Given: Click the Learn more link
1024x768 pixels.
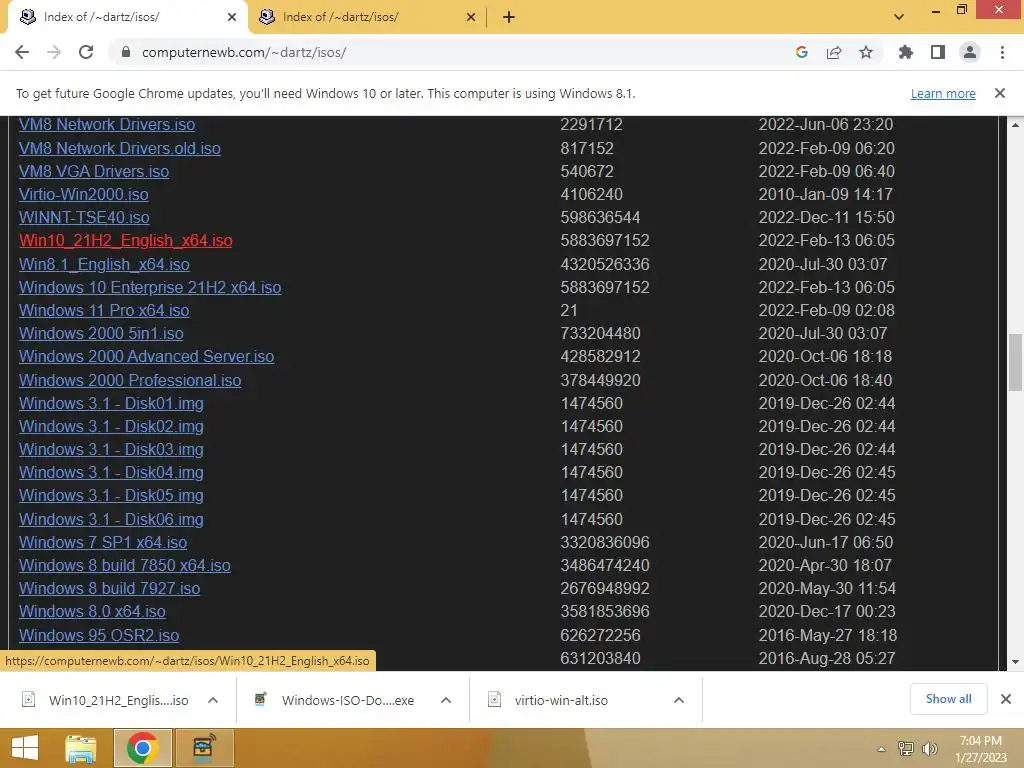Looking at the screenshot, I should [943, 93].
